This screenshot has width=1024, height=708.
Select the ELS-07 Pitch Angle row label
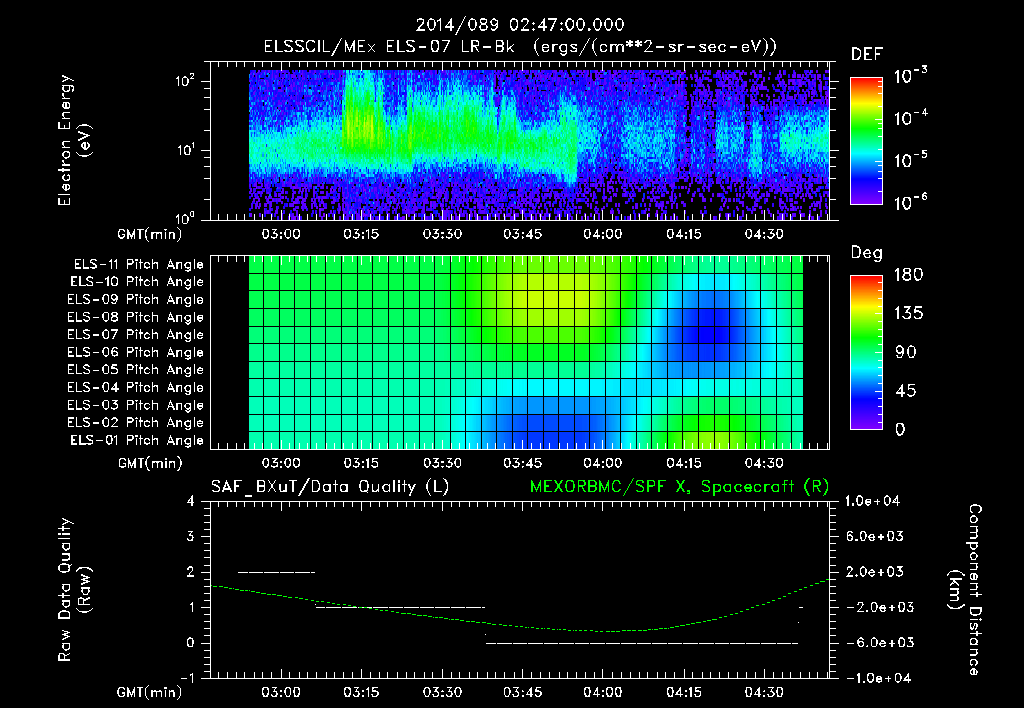point(136,335)
